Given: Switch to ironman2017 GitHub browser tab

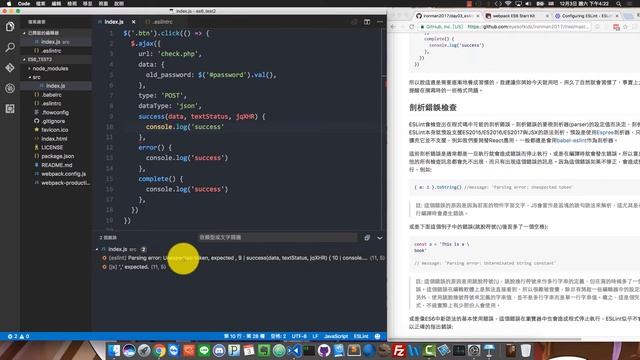Looking at the screenshot, I should [447, 16].
